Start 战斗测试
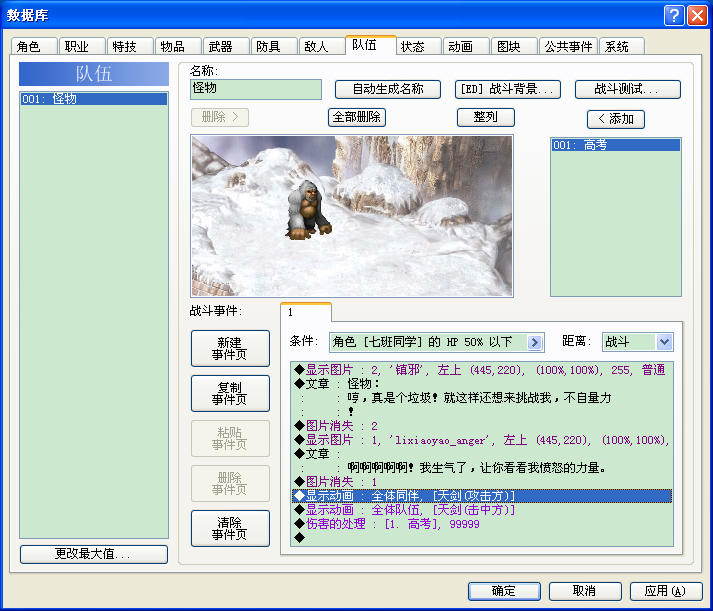The height and width of the screenshot is (611, 713). (628, 89)
